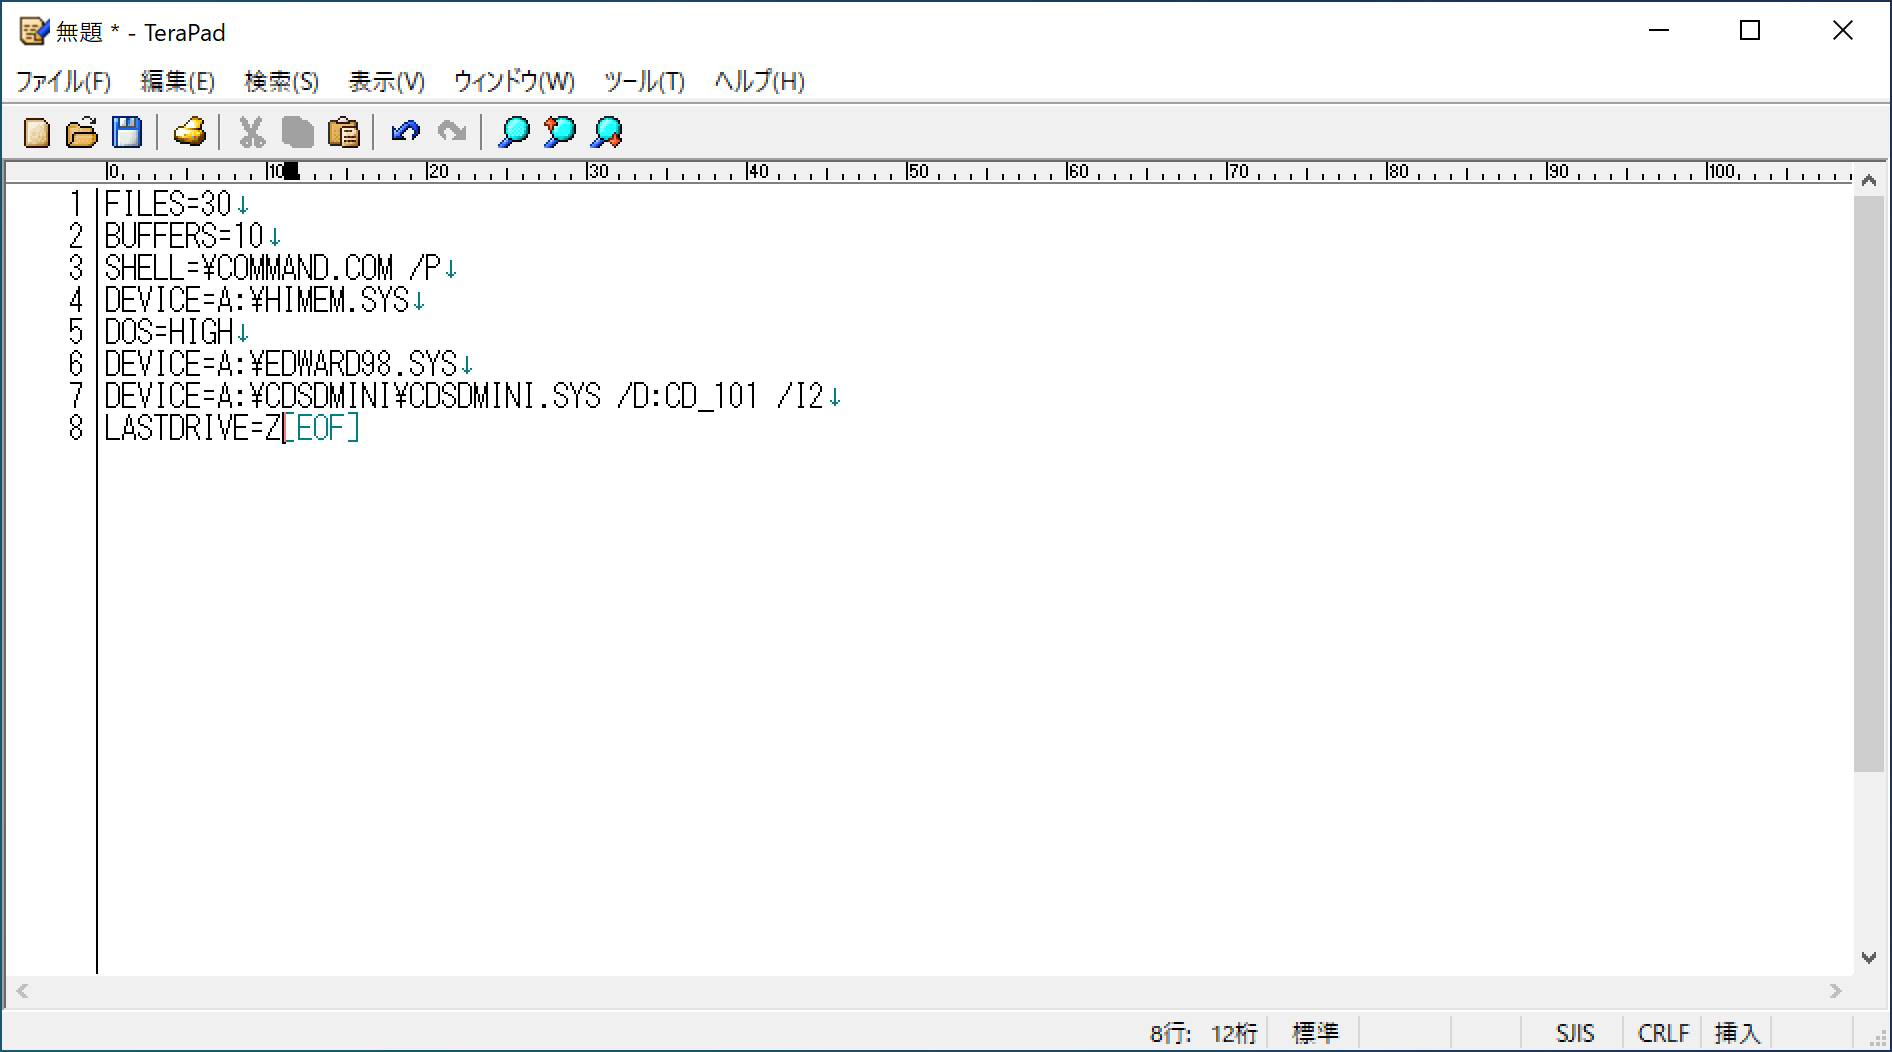Click the Open file folder icon
This screenshot has width=1892, height=1052.
point(82,132)
